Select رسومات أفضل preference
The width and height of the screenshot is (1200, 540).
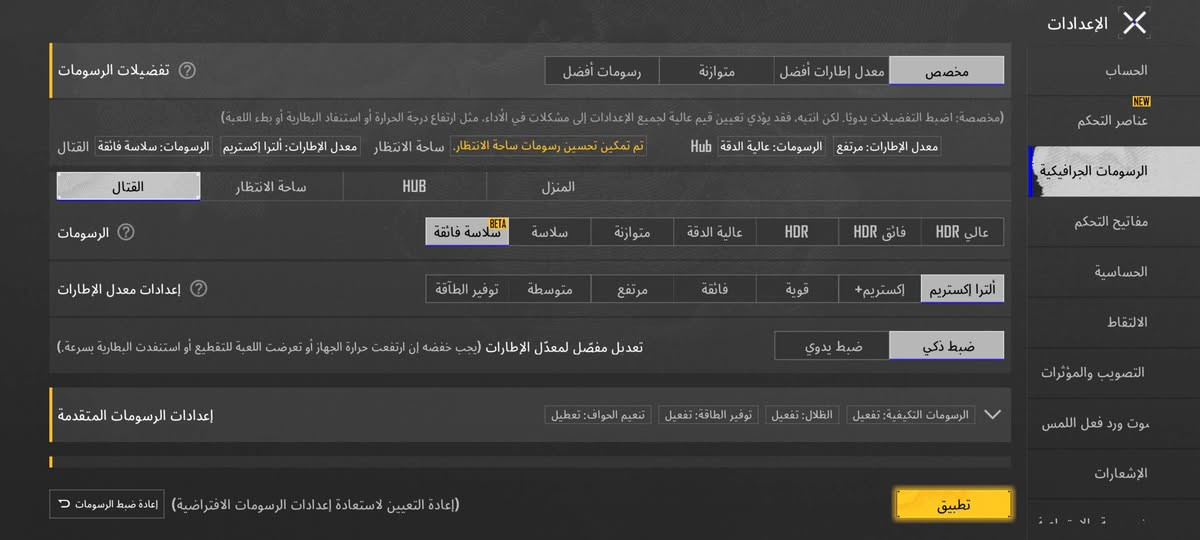coord(602,70)
